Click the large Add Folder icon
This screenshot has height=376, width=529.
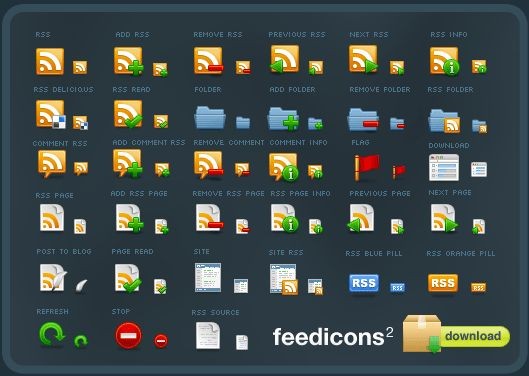coord(283,118)
